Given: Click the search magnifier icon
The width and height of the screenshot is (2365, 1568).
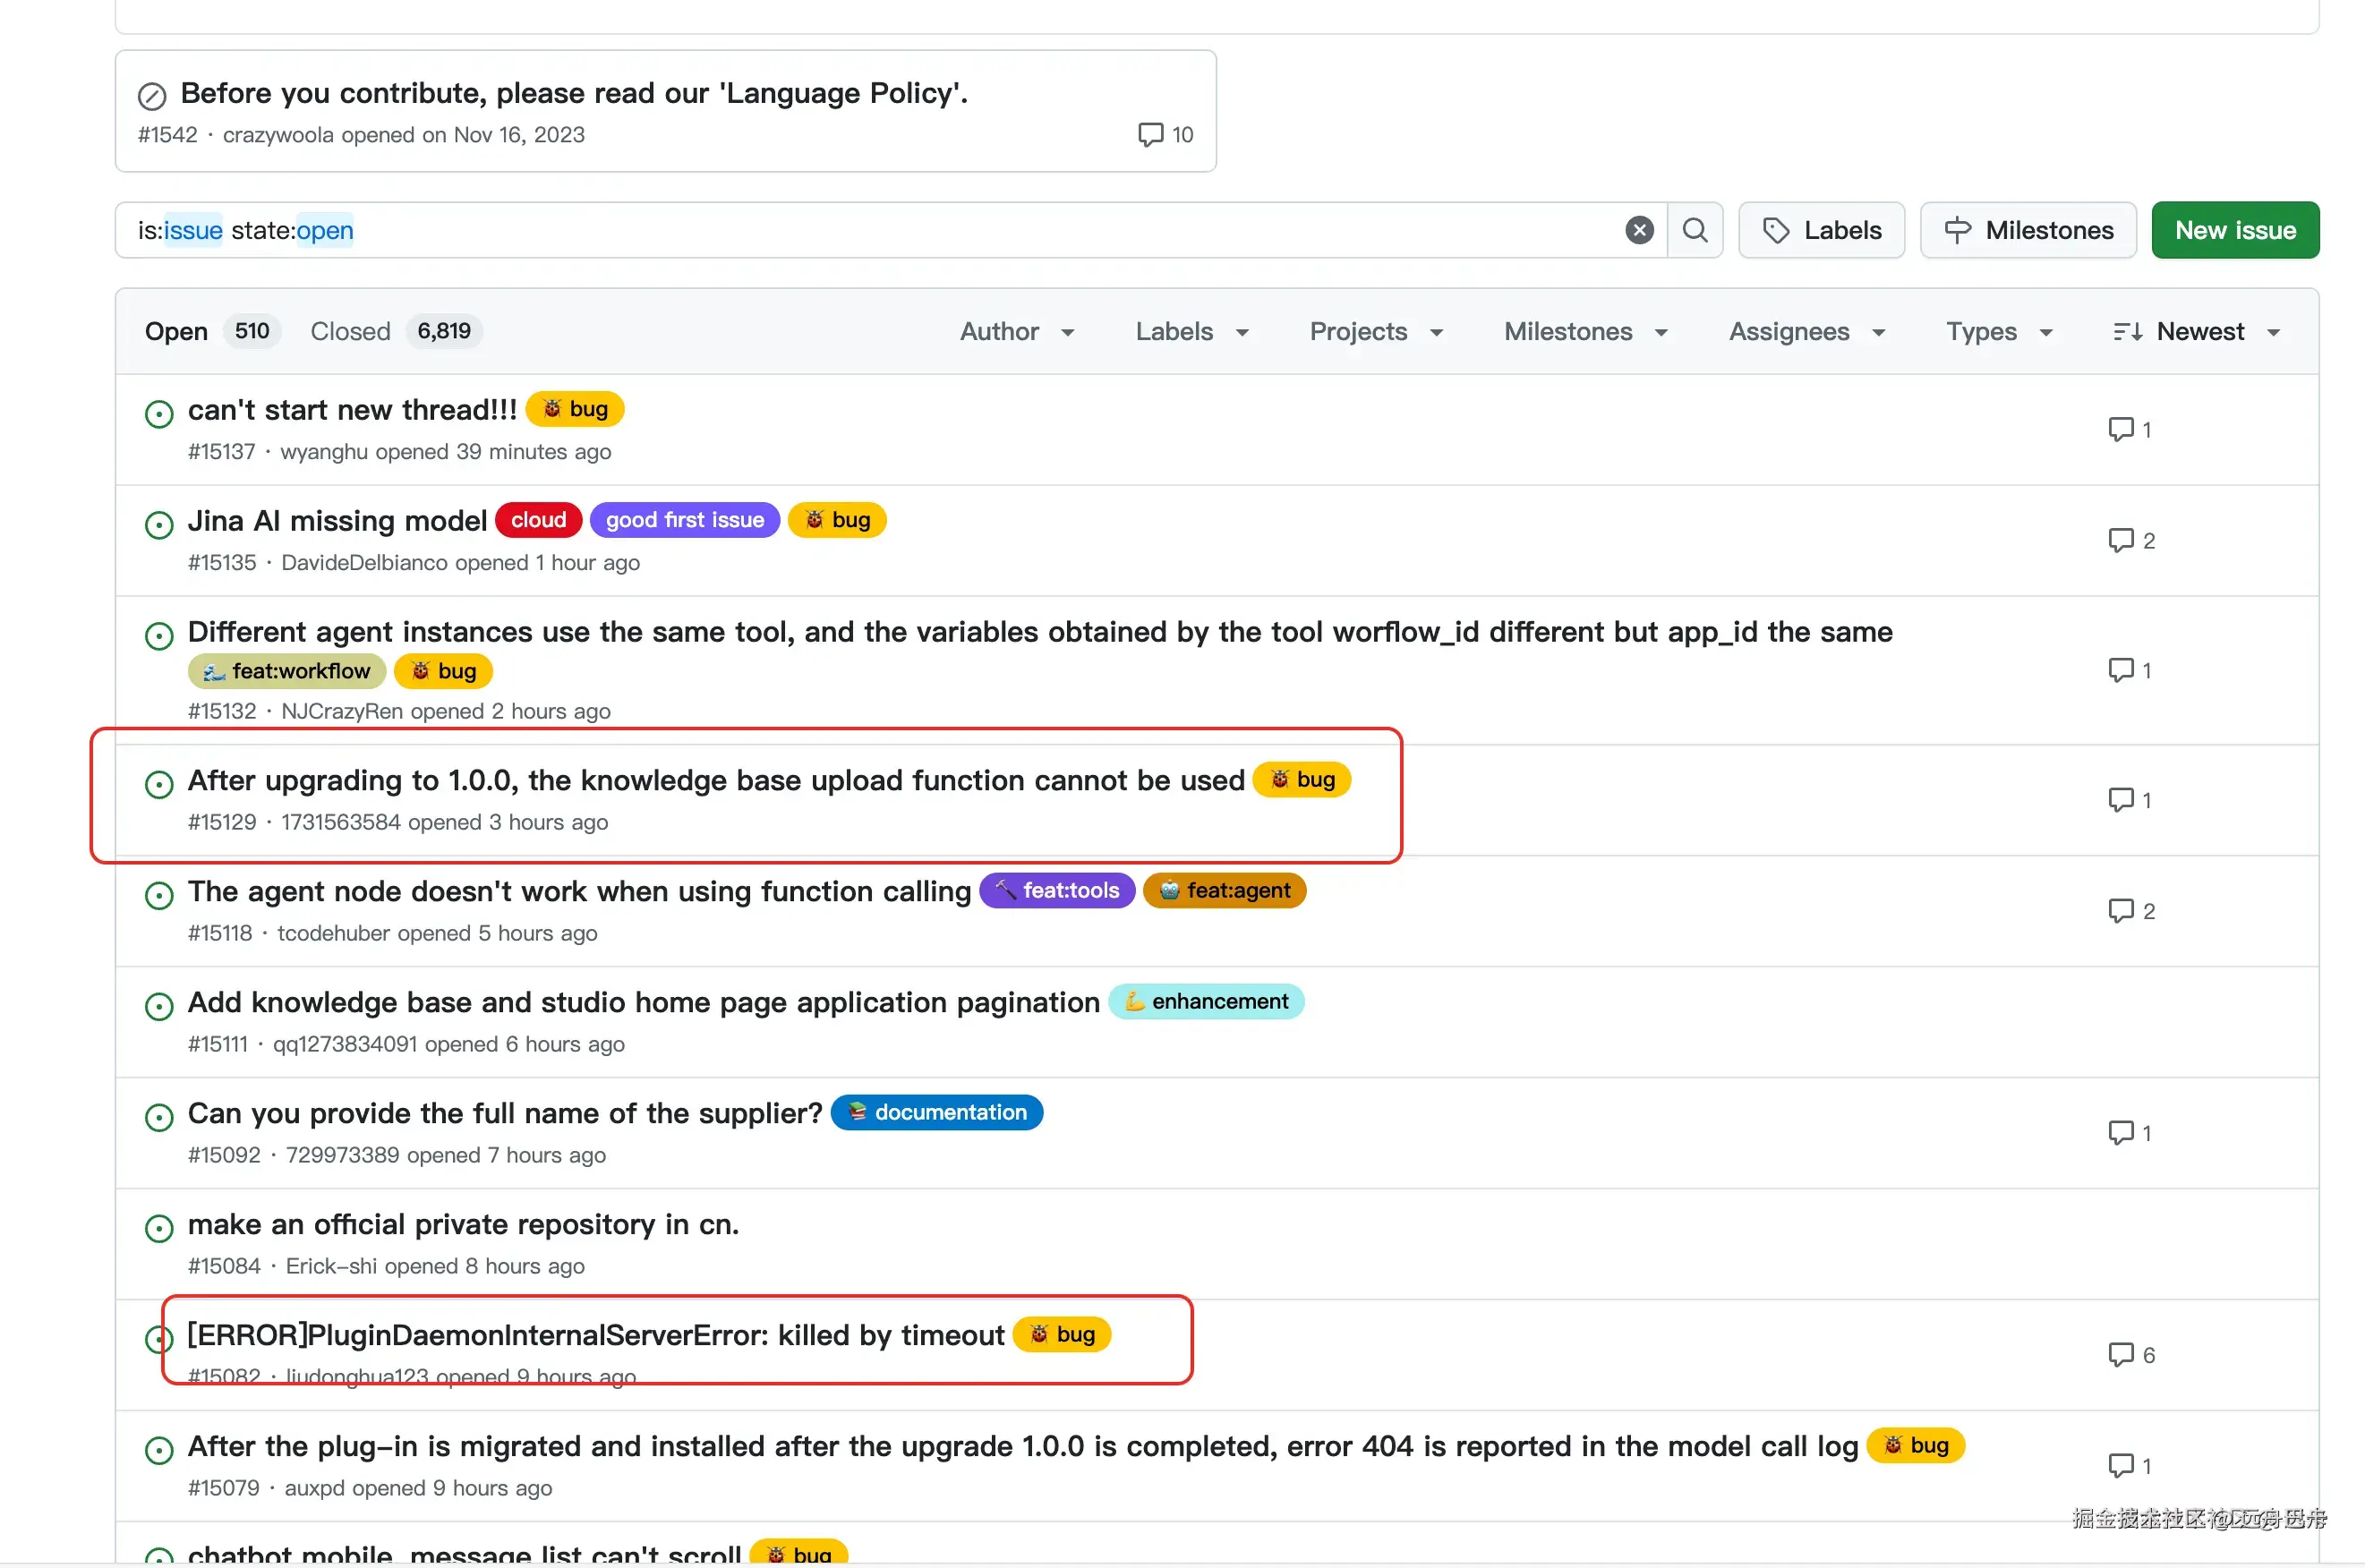Looking at the screenshot, I should 1695,230.
